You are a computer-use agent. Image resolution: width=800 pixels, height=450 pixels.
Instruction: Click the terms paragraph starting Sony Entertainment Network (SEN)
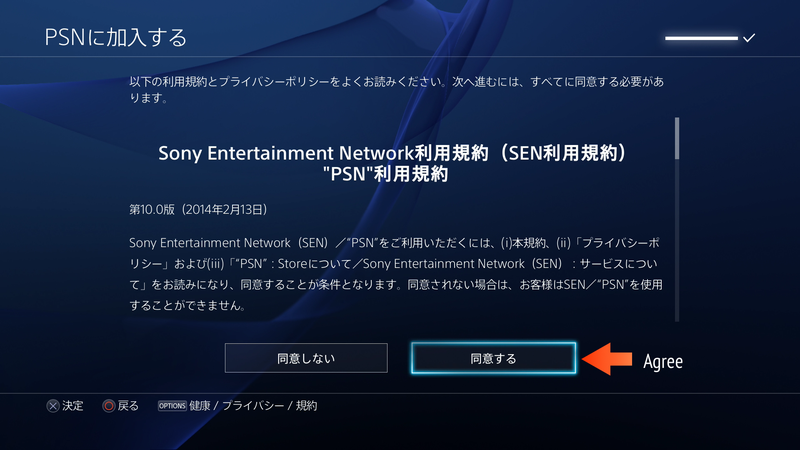click(396, 274)
